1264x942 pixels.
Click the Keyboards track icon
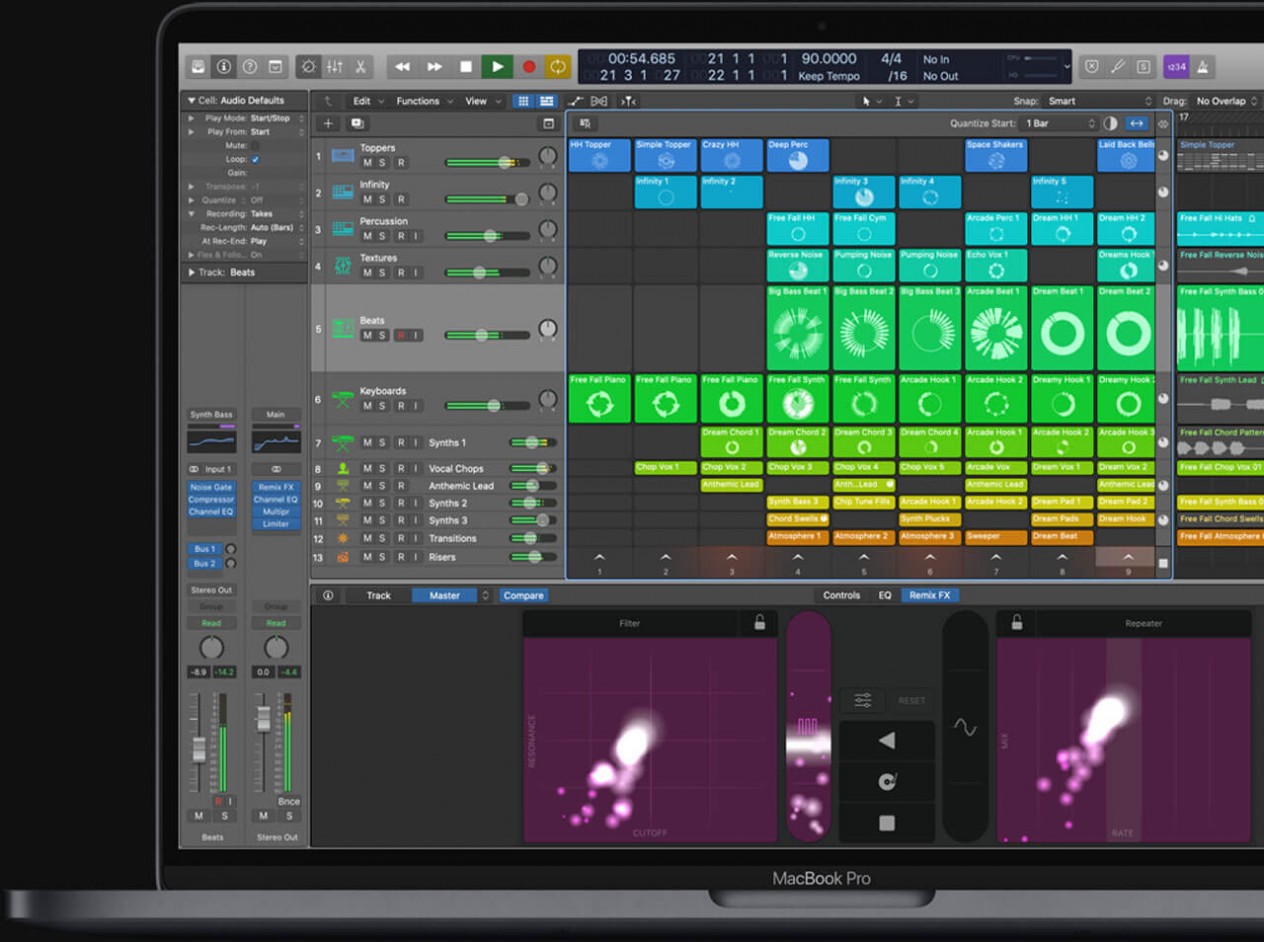pos(343,398)
